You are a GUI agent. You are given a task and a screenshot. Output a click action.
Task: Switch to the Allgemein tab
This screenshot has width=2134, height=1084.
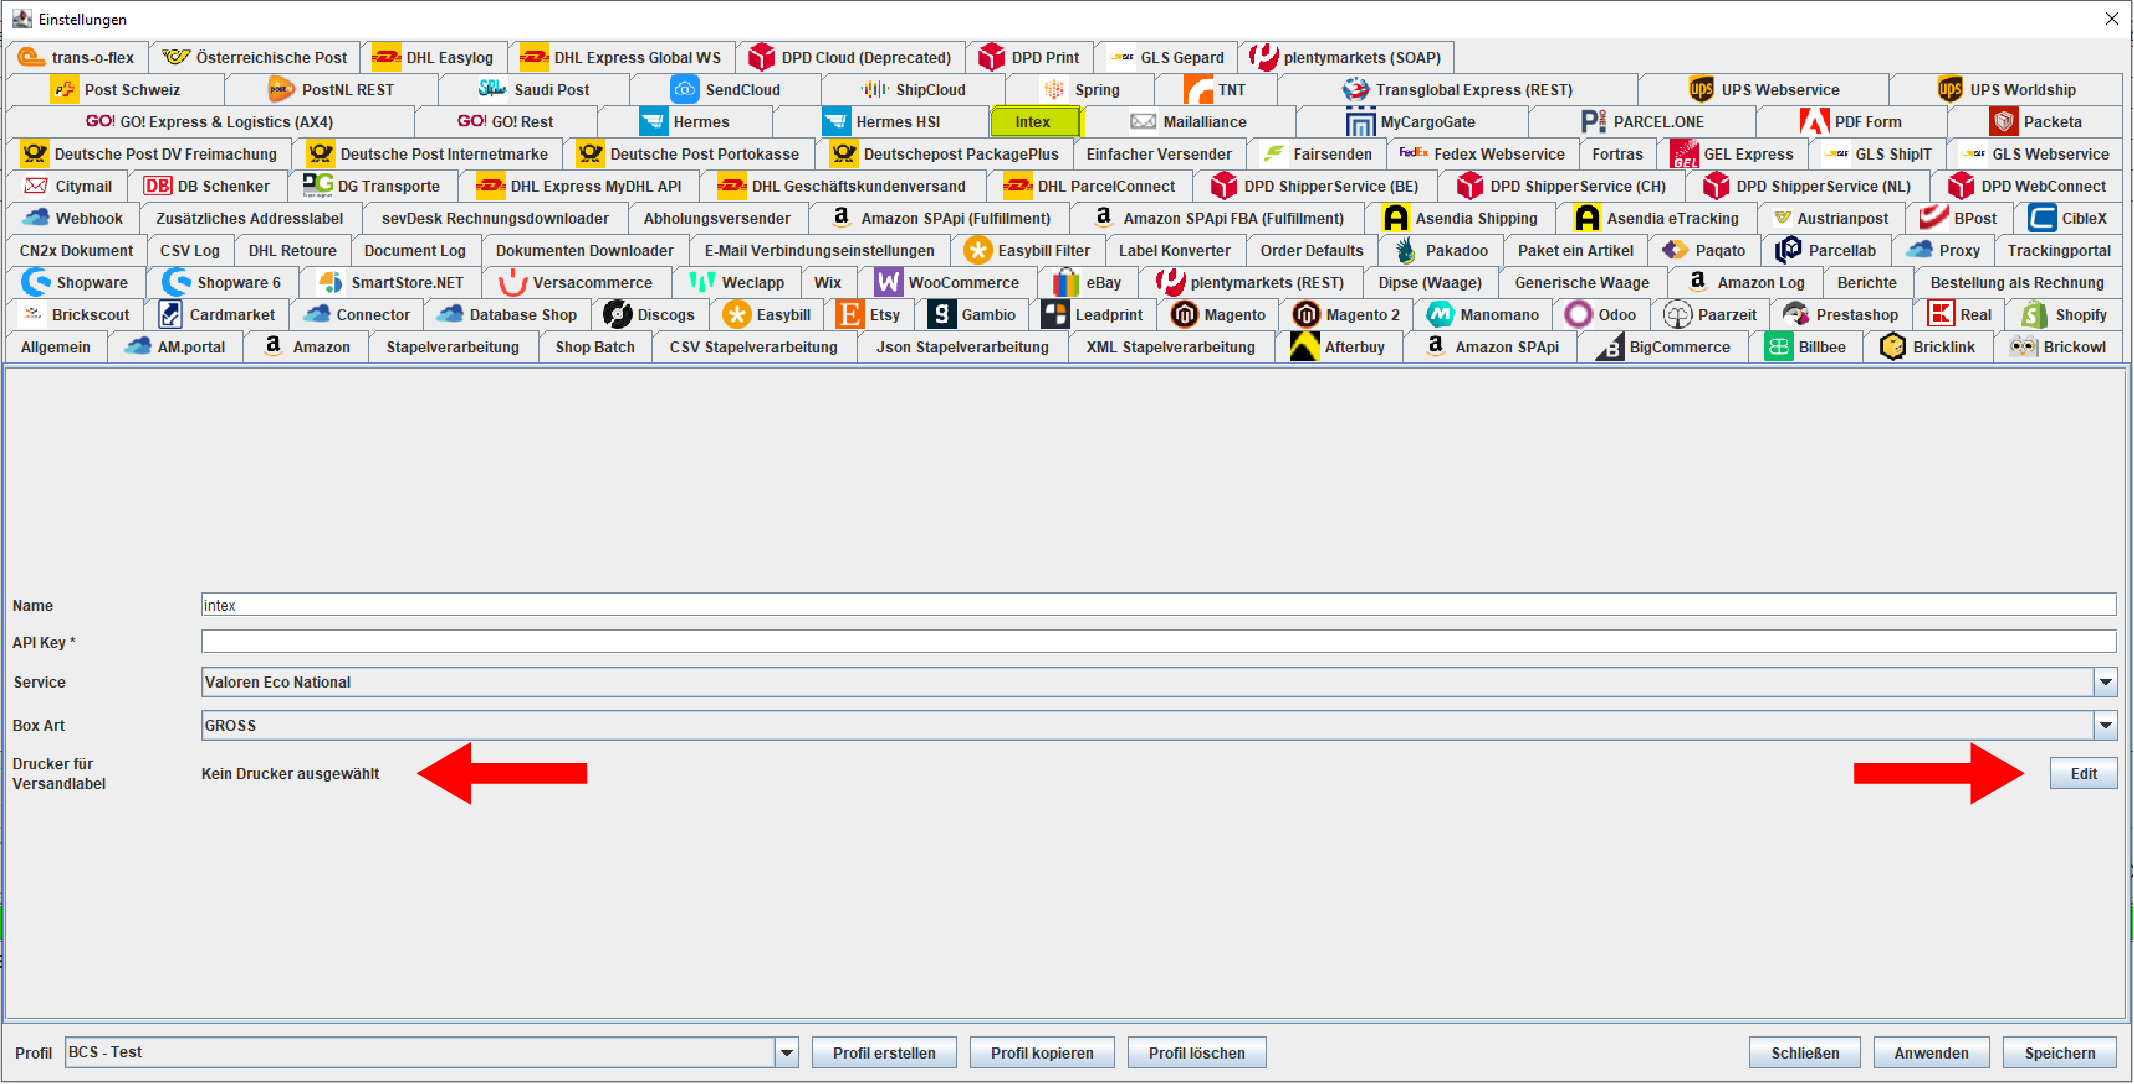pyautogui.click(x=56, y=347)
